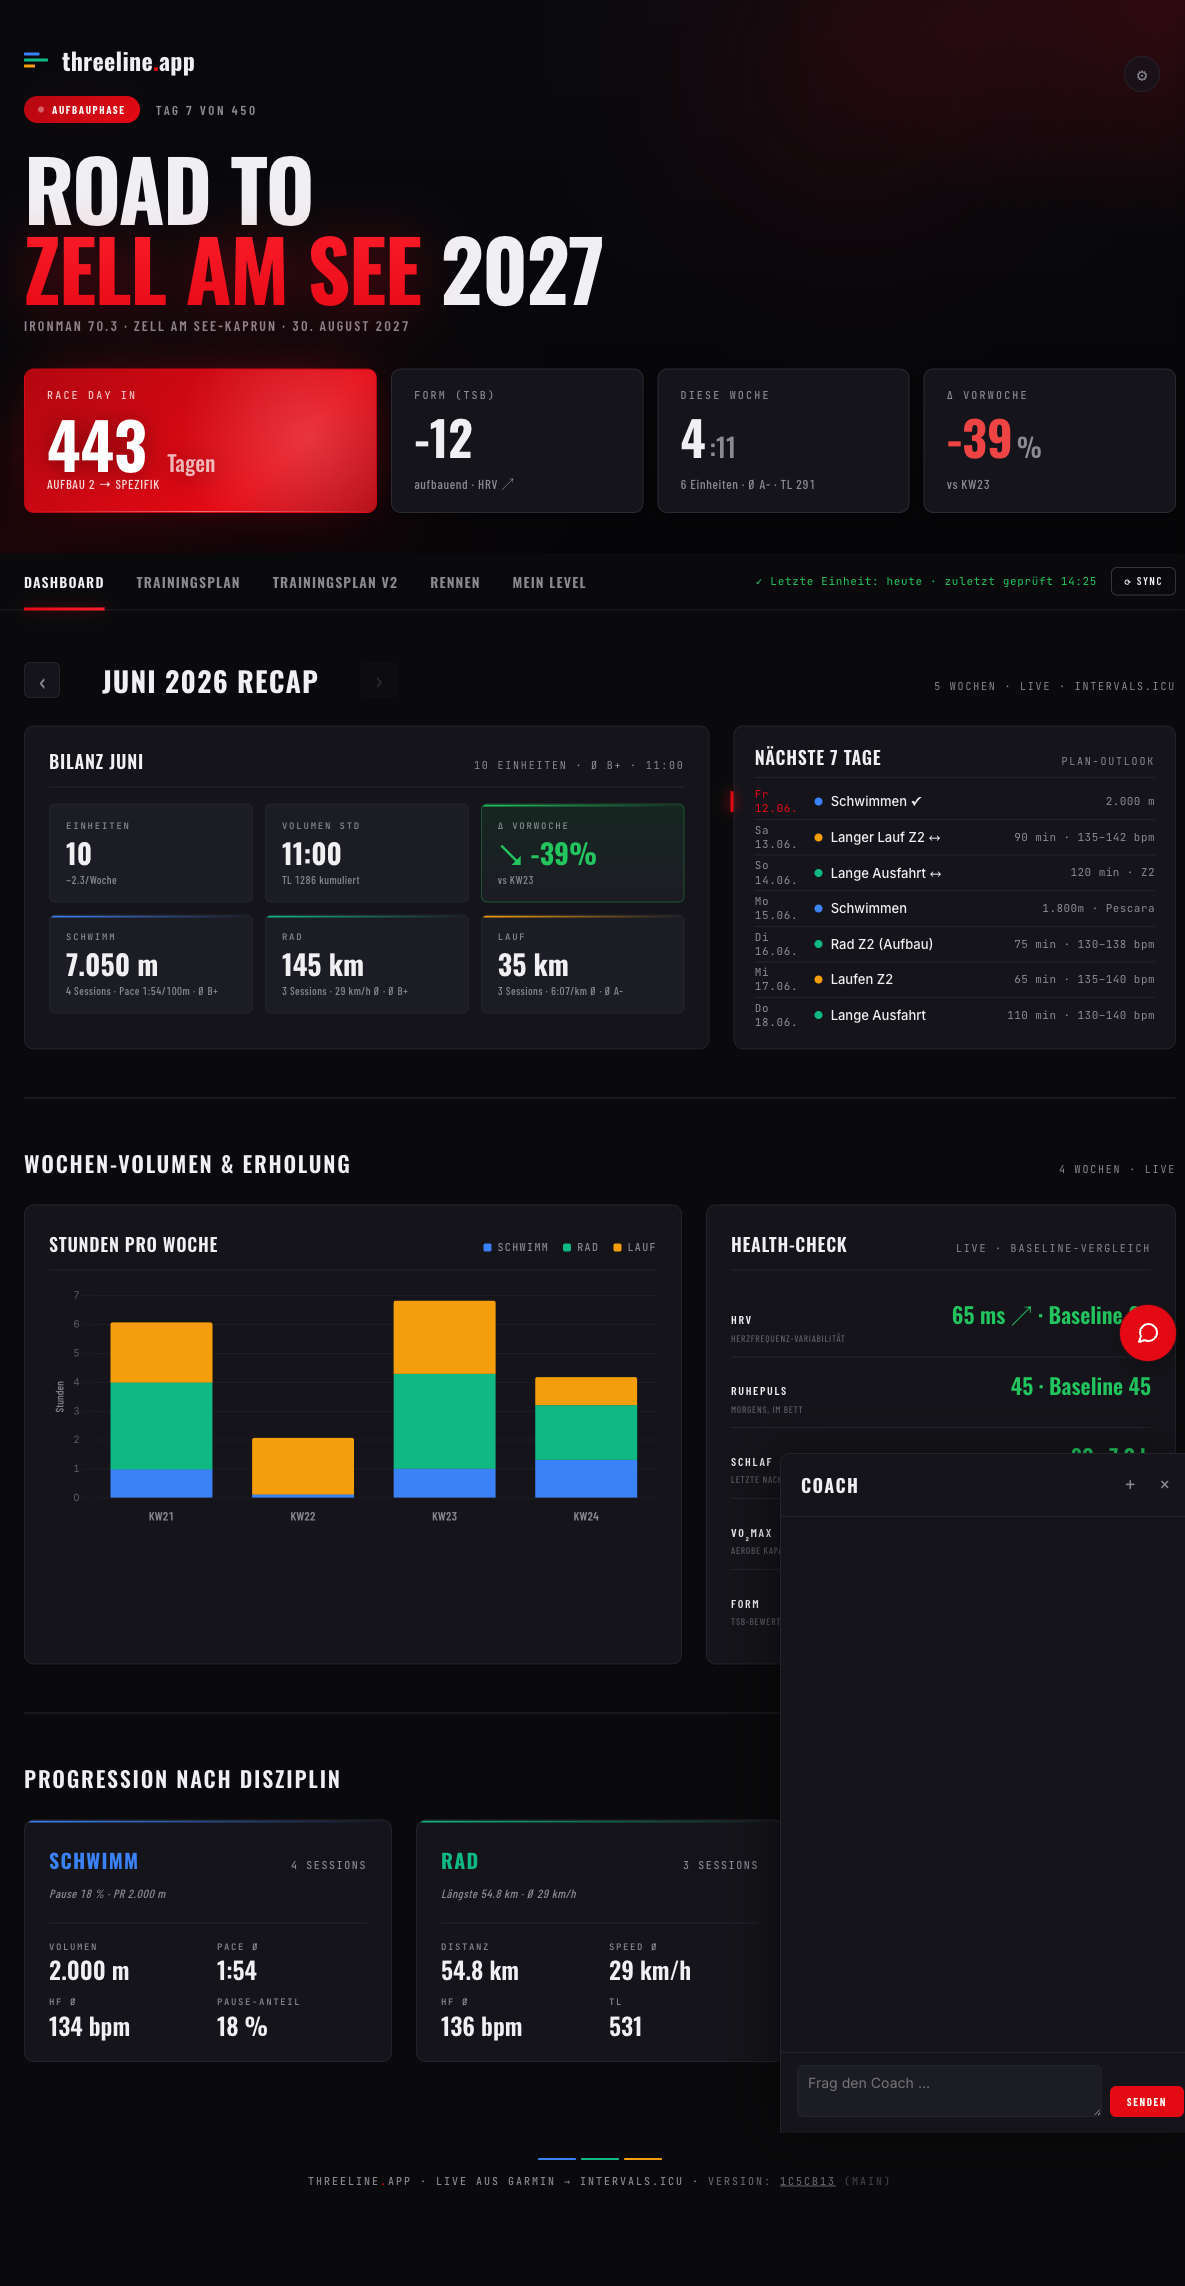Select the 'Rad Z2 (Aufbau)' row
Image resolution: width=1185 pixels, height=2286 pixels.
click(955, 944)
